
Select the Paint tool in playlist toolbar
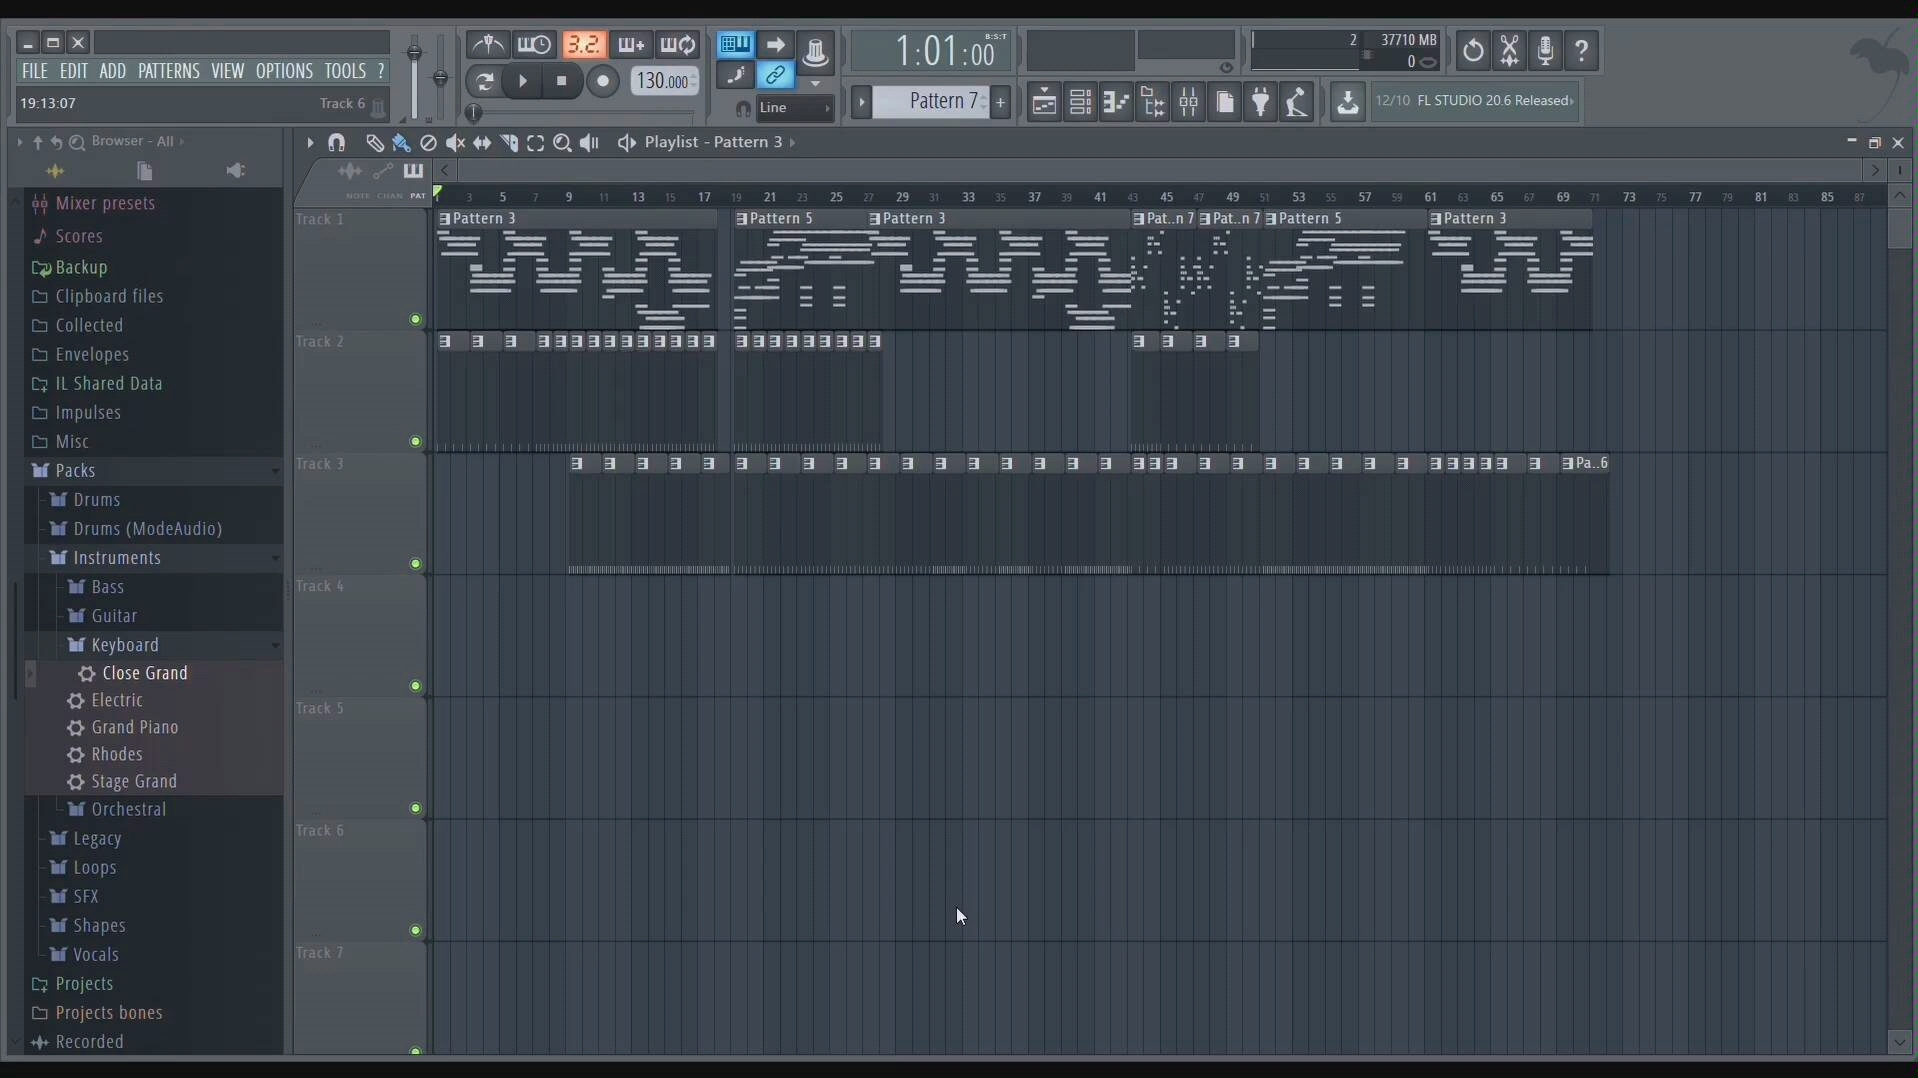[401, 143]
